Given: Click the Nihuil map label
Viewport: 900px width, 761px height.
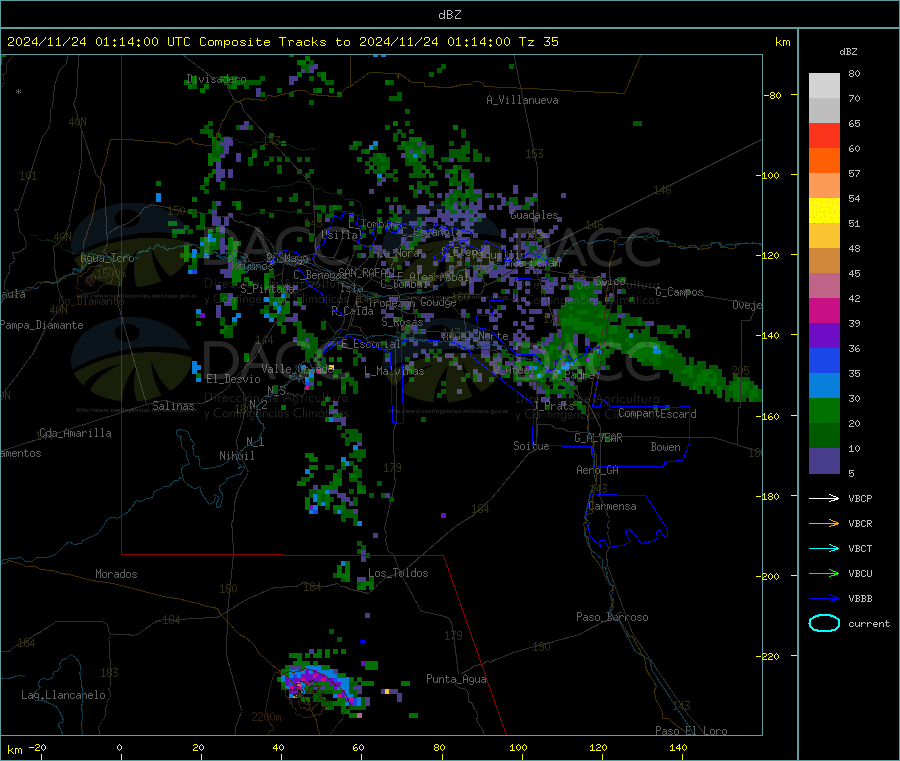Looking at the screenshot, I should [x=236, y=456].
